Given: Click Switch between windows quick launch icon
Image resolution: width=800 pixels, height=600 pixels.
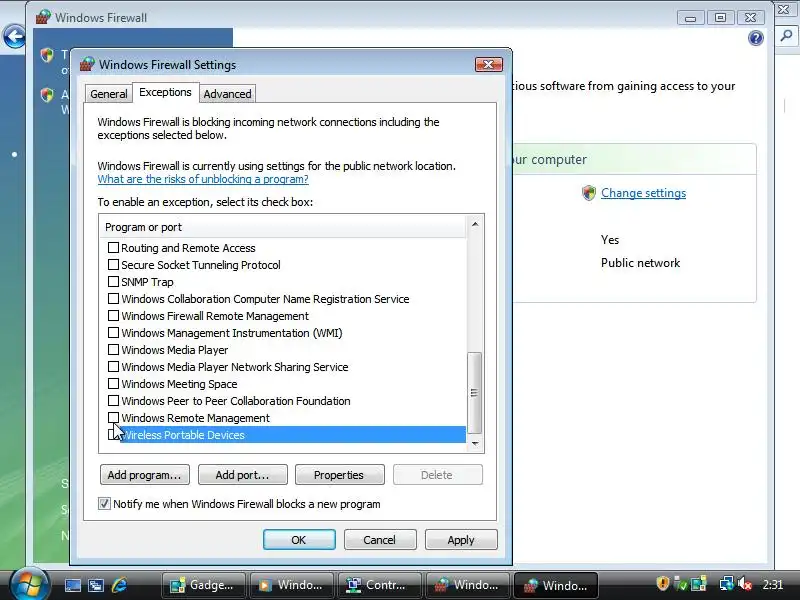Looking at the screenshot, I should point(95,585).
